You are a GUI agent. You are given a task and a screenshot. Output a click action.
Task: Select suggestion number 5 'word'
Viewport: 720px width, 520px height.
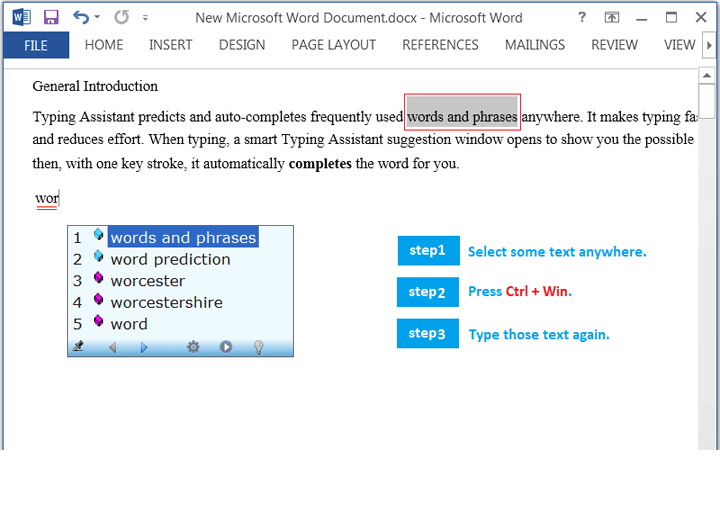(129, 324)
